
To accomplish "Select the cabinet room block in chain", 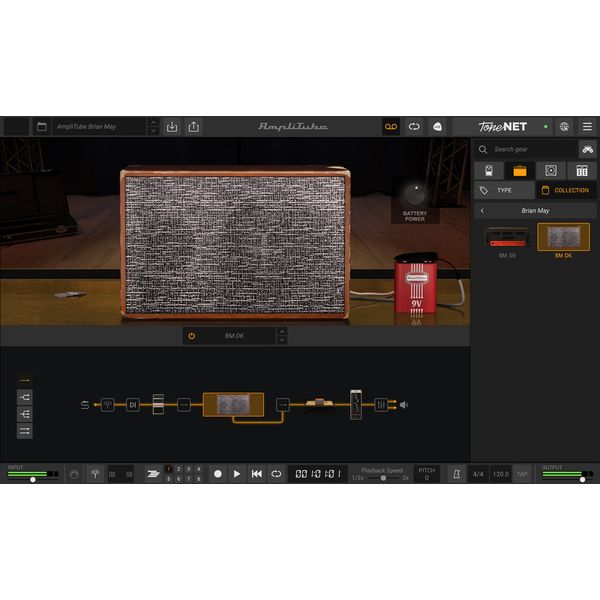I will pos(320,405).
